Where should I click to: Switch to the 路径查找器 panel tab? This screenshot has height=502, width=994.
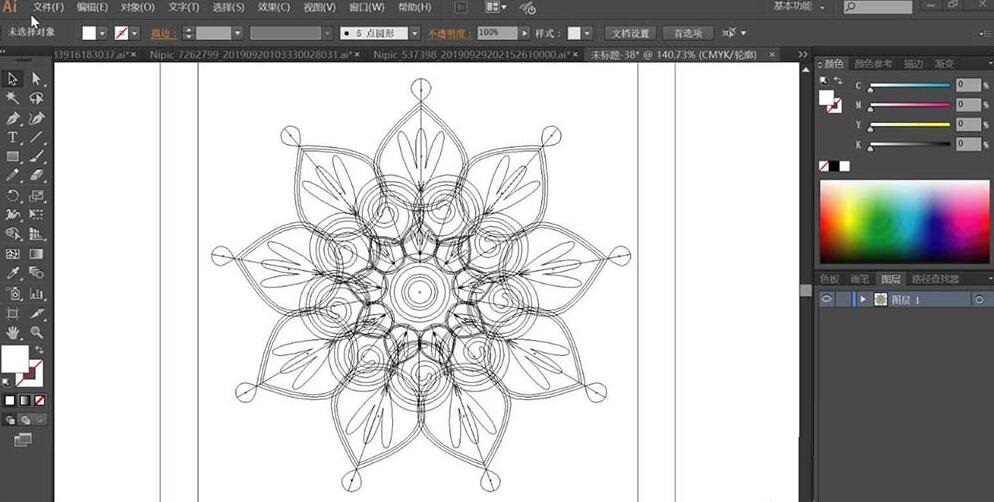coord(935,279)
